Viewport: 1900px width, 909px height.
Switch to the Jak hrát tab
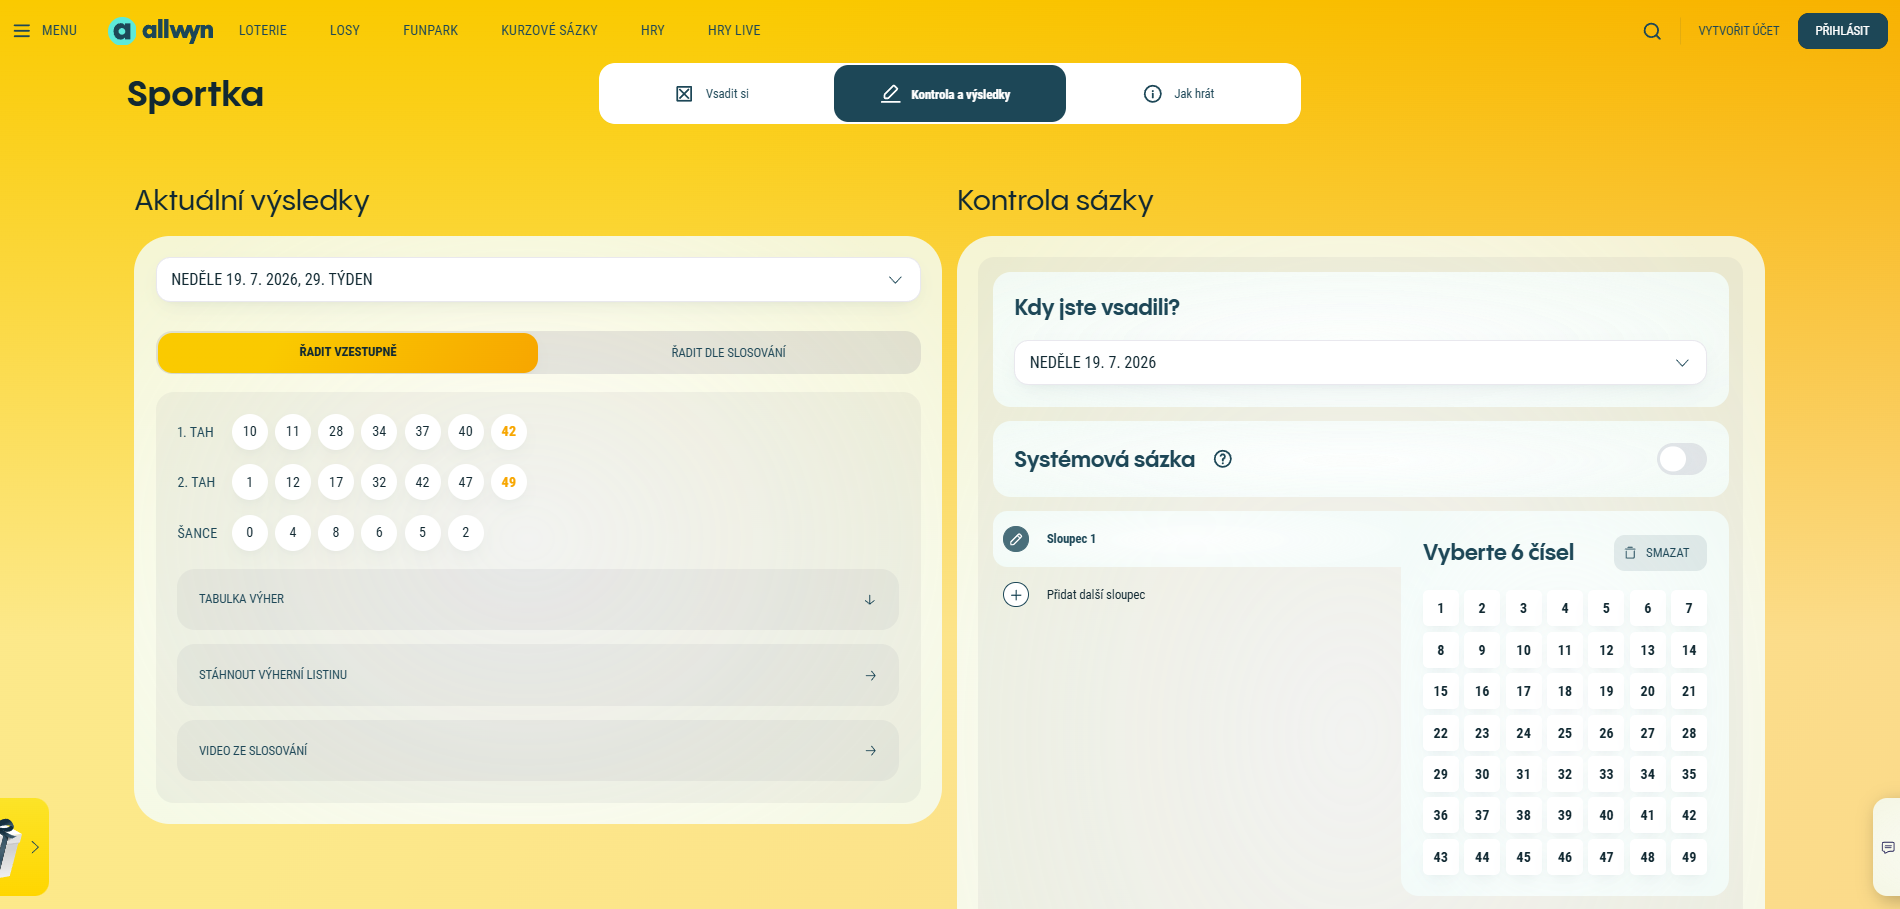point(1183,94)
